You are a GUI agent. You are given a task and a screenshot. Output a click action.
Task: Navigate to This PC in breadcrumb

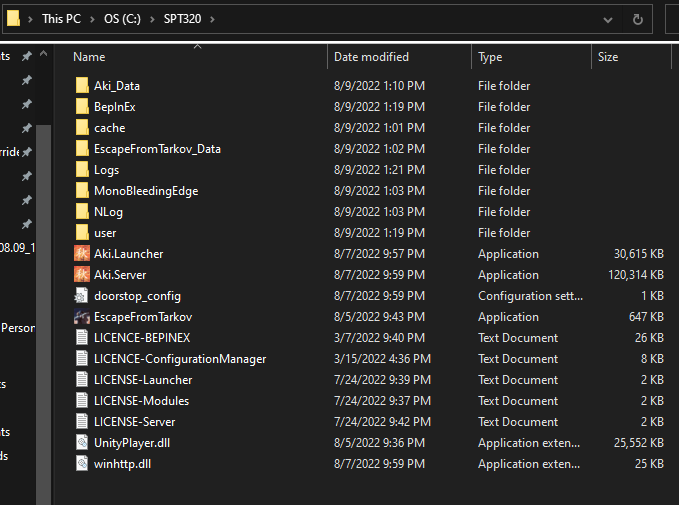[61, 19]
